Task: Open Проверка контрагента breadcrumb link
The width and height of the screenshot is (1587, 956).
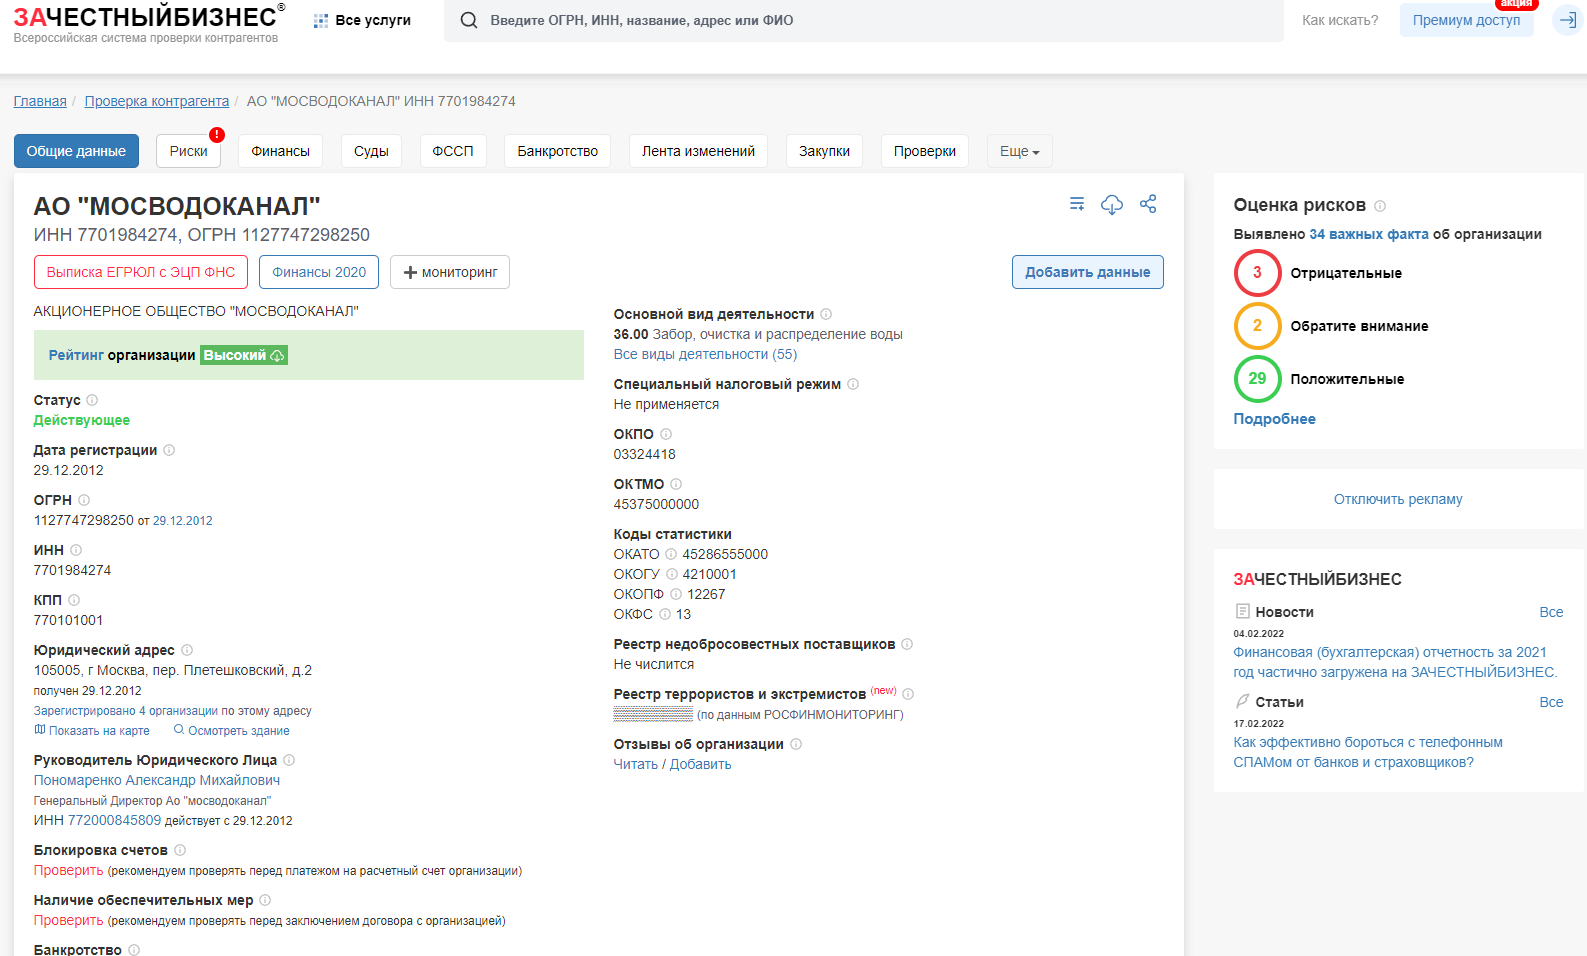Action: [157, 101]
